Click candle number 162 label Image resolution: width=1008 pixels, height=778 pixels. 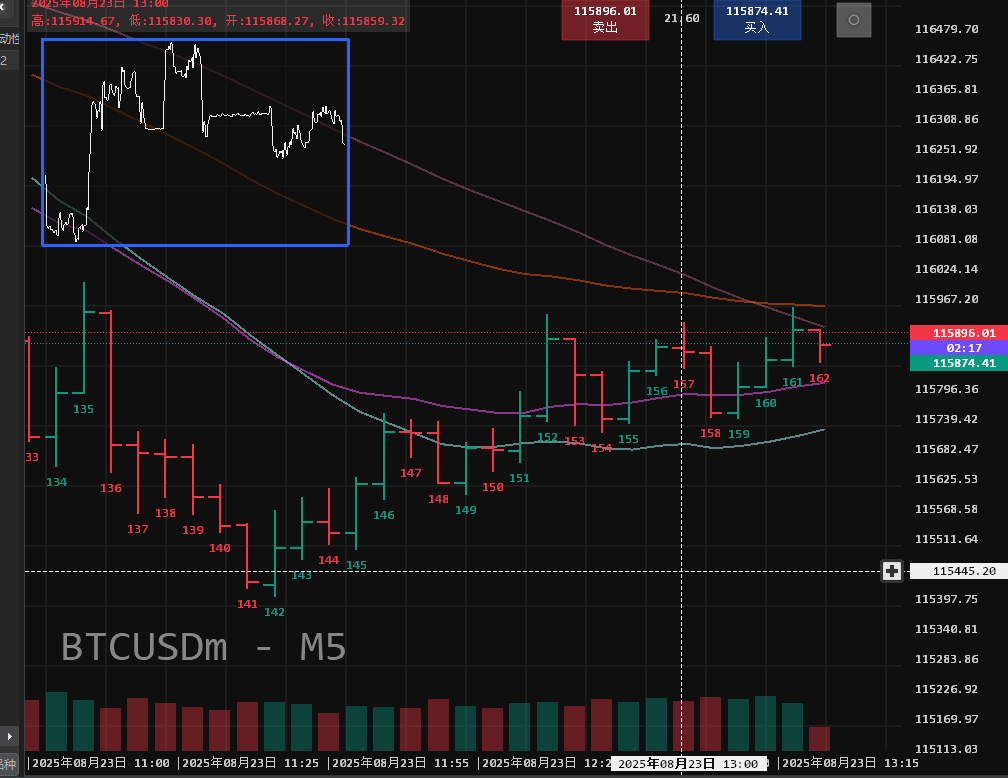pos(819,378)
